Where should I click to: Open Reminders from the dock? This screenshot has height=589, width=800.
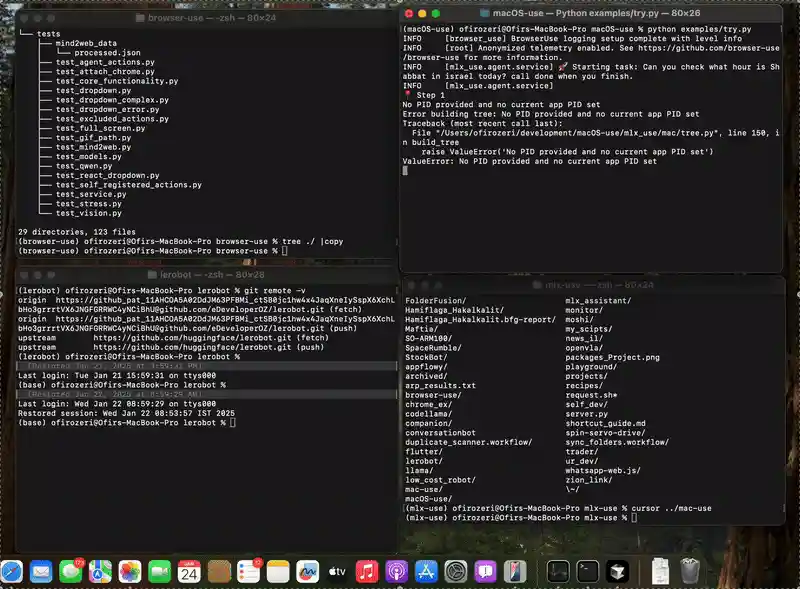click(248, 571)
